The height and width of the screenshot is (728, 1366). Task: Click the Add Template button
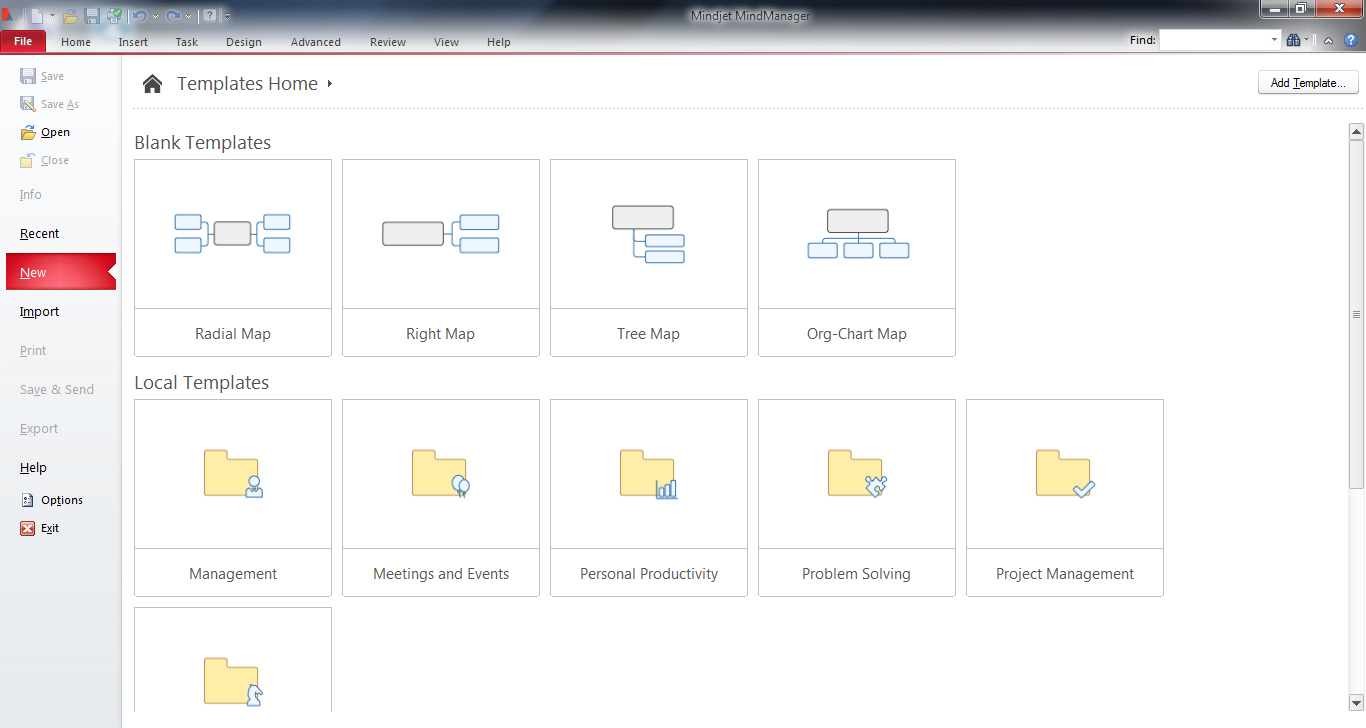click(1308, 82)
